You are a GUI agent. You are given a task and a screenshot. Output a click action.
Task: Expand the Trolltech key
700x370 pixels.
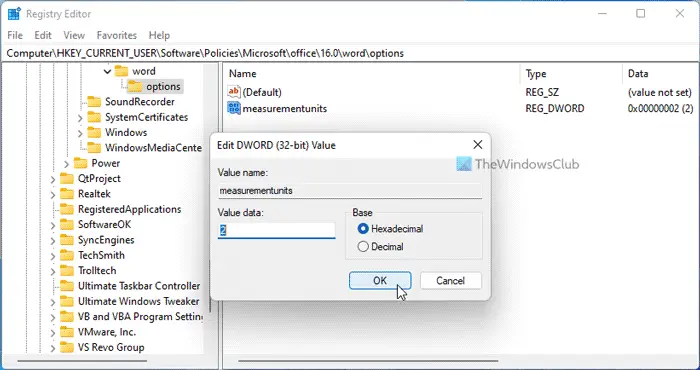pos(53,271)
